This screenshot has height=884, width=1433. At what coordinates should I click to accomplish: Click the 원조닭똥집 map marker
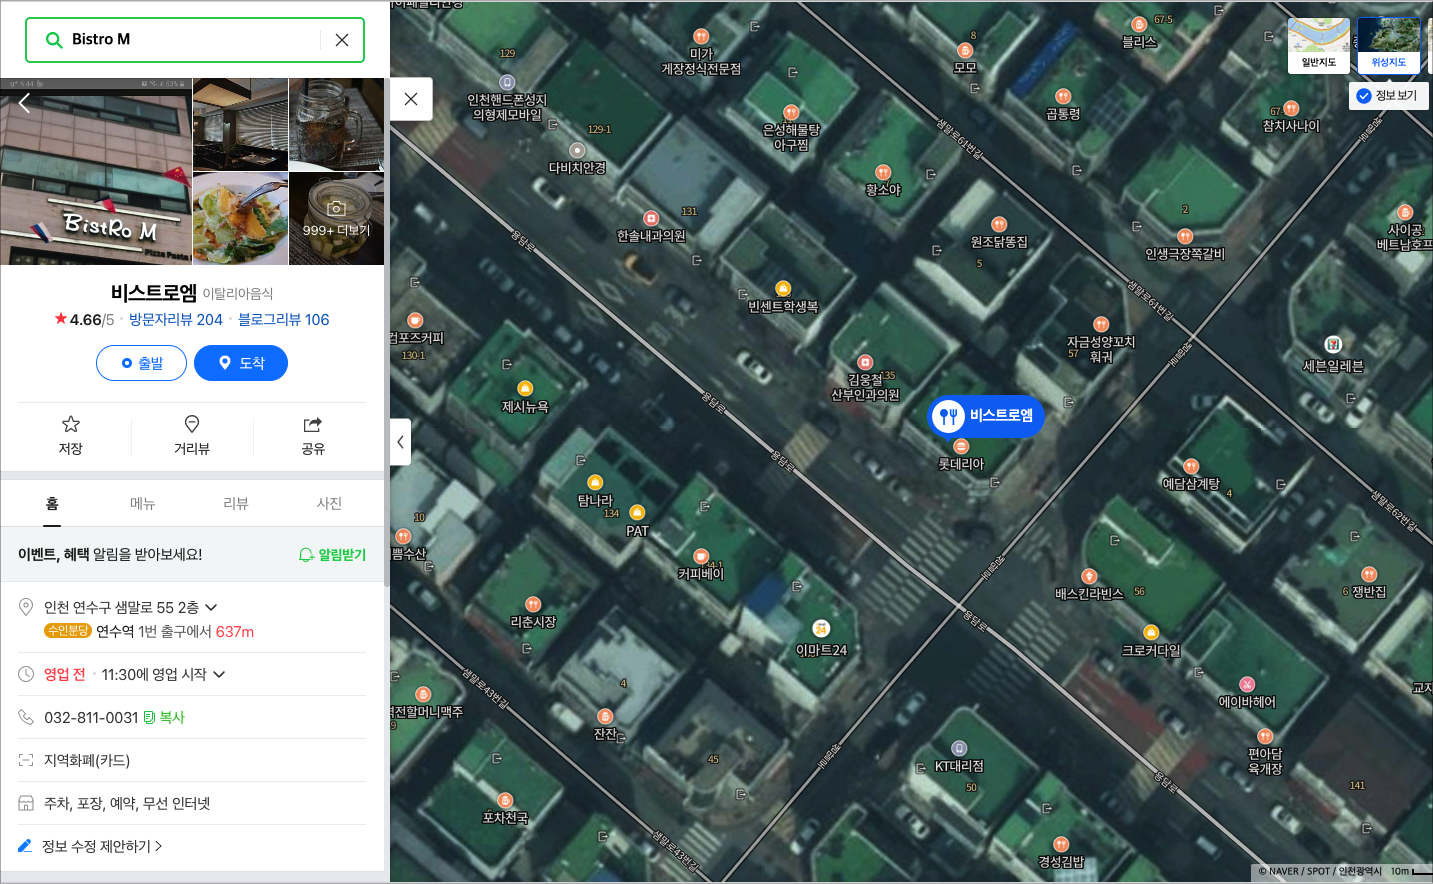tap(999, 224)
